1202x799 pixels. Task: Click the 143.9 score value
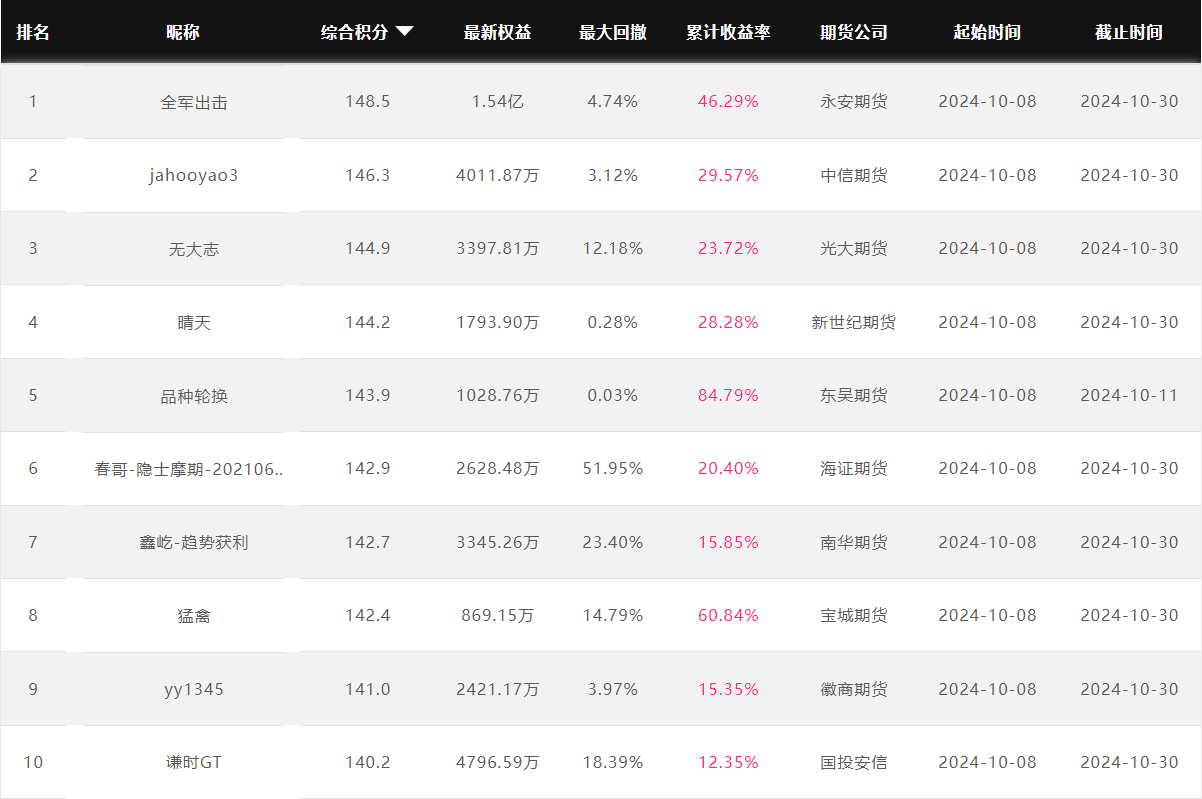point(367,395)
